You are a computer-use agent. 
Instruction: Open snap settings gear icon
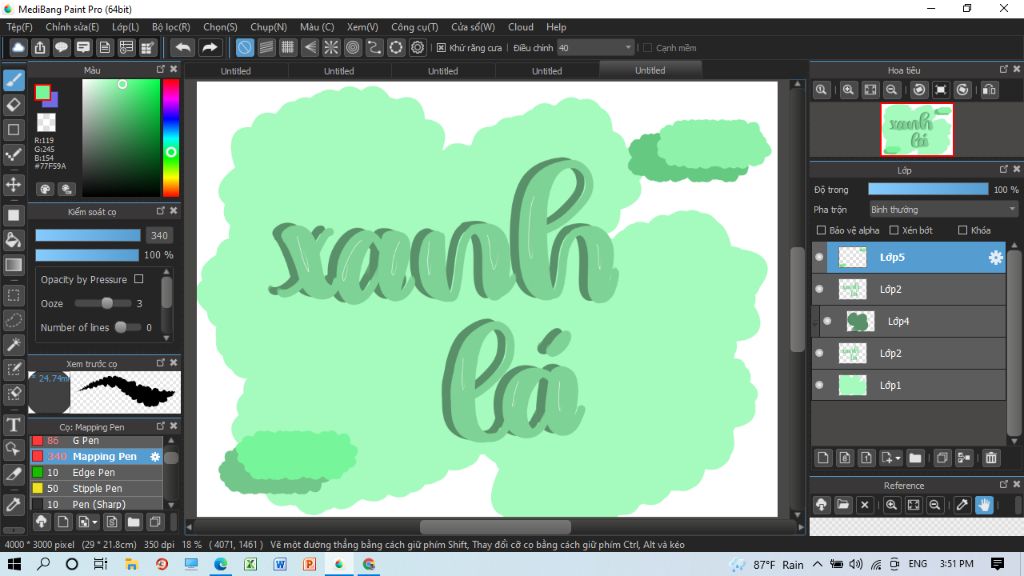click(x=417, y=48)
